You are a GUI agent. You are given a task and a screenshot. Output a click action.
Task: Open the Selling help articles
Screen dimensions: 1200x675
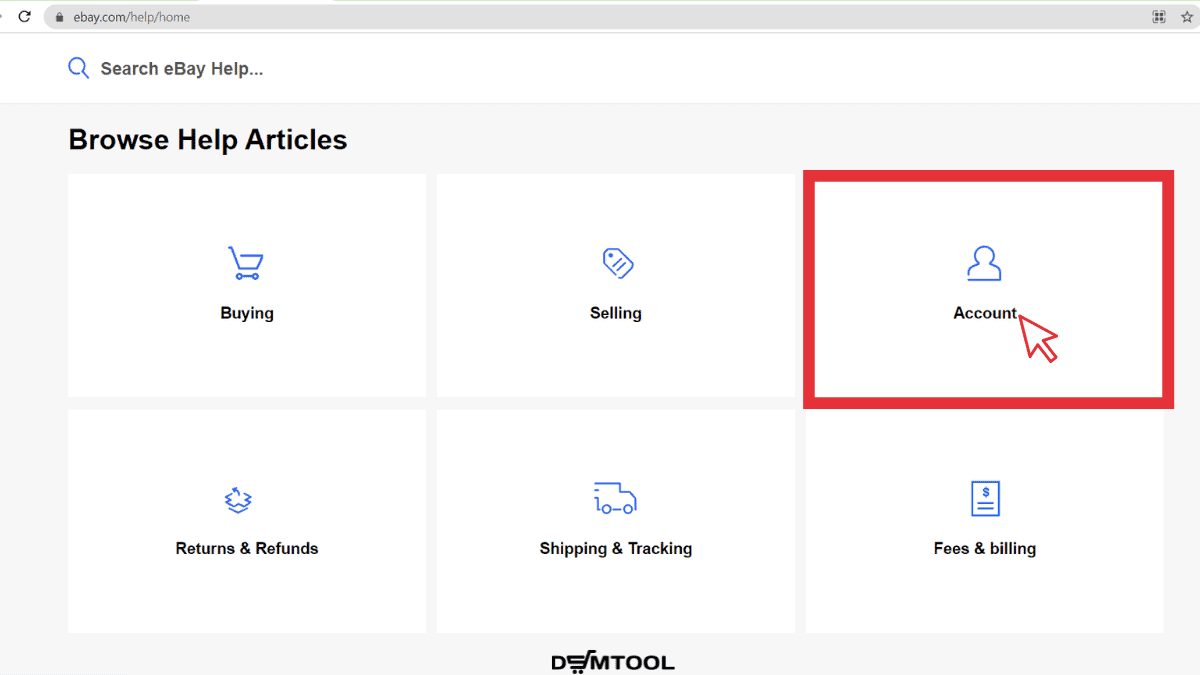click(616, 286)
